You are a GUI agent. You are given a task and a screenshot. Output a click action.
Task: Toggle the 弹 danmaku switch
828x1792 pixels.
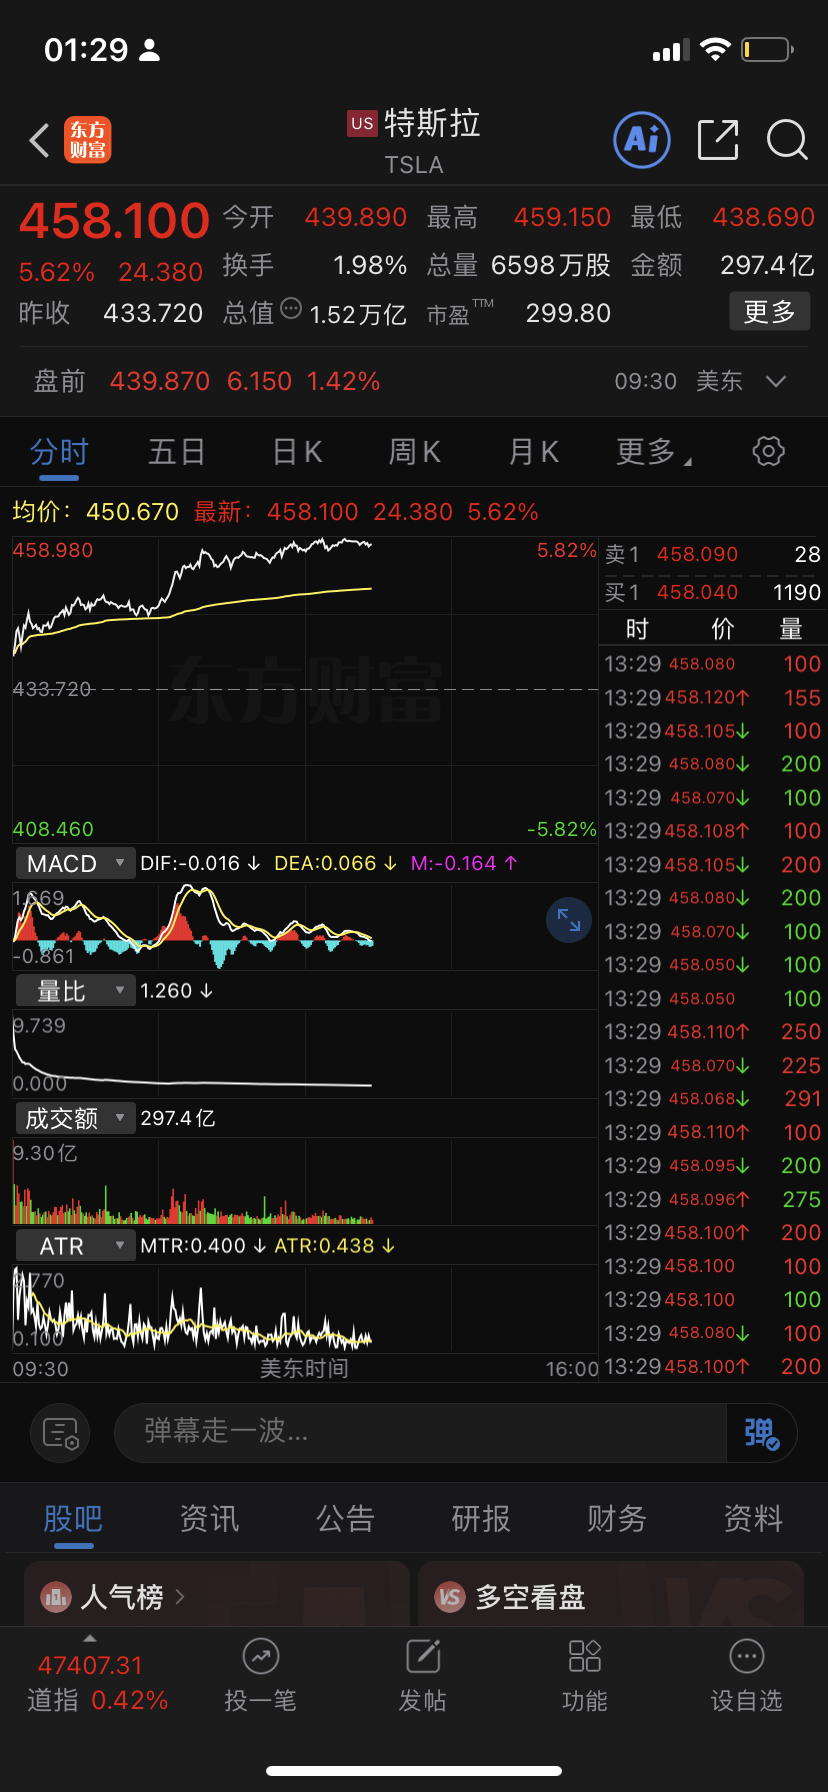point(761,1433)
